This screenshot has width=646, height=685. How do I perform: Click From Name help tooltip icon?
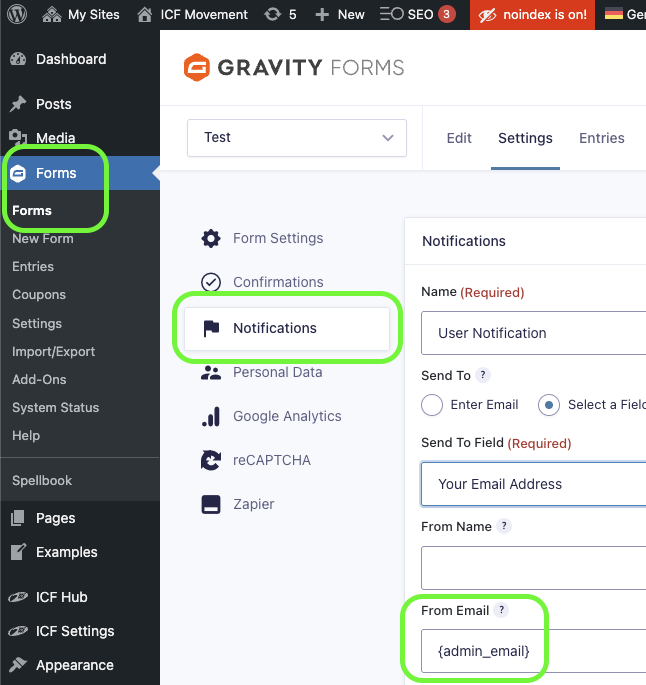point(504,526)
